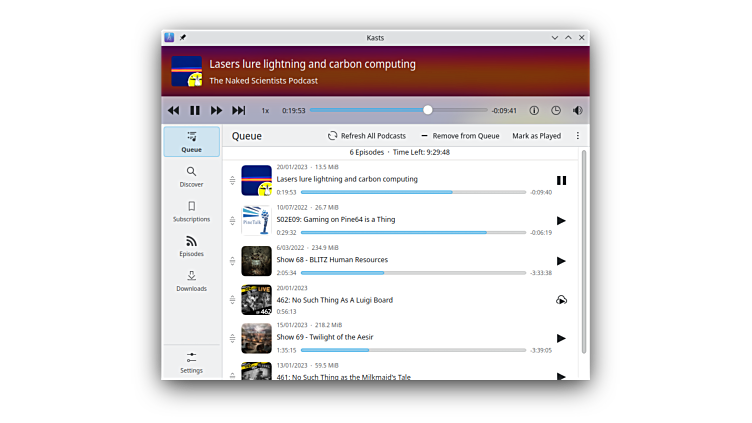Switch to the Downloads page
Image resolution: width=752 pixels, height=423 pixels.
191,281
